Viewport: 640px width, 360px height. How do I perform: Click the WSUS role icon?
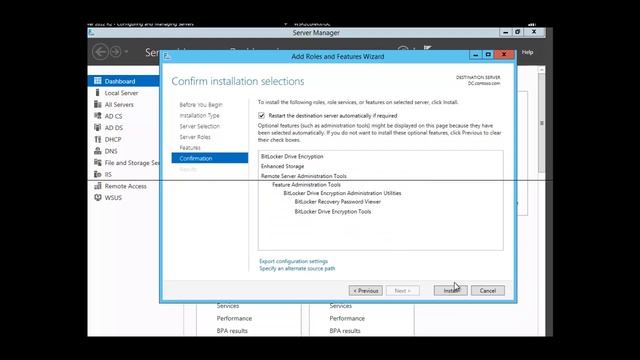pyautogui.click(x=98, y=197)
